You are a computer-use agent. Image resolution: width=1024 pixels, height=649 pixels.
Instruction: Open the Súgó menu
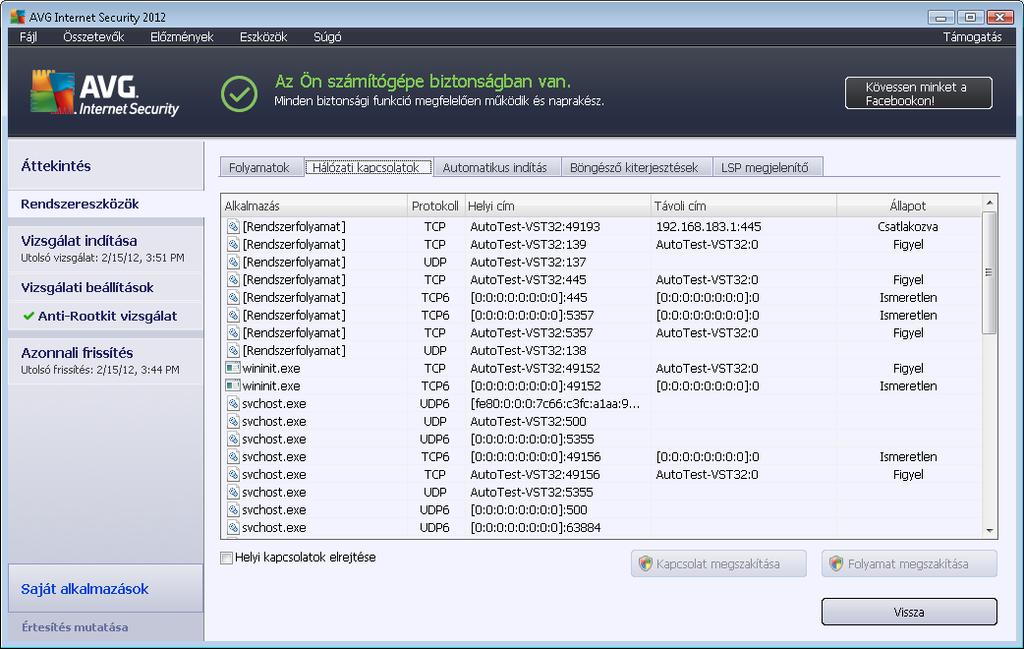coord(327,37)
